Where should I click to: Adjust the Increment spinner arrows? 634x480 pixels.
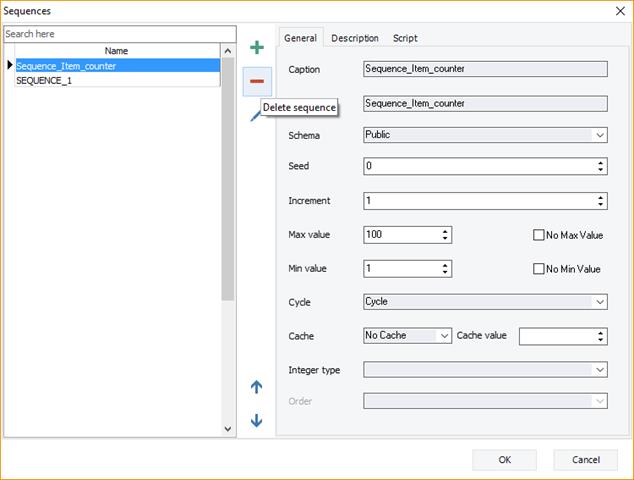600,201
